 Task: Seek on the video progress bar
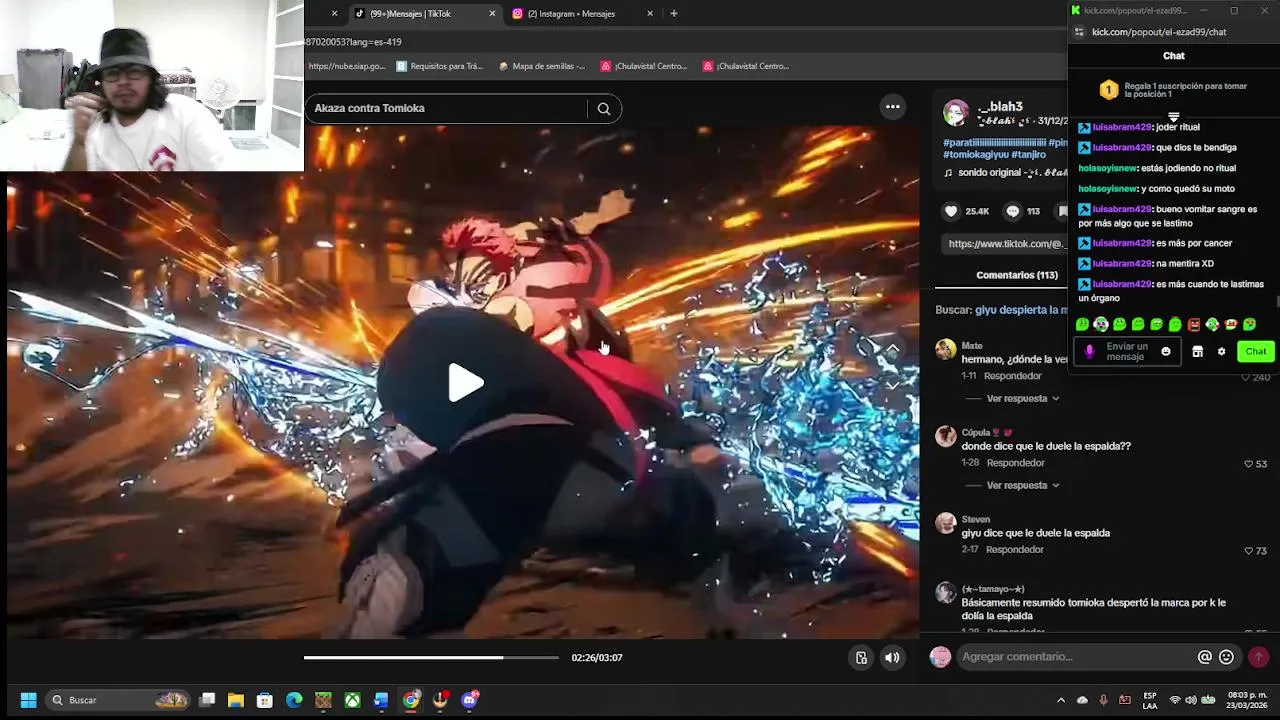click(431, 657)
